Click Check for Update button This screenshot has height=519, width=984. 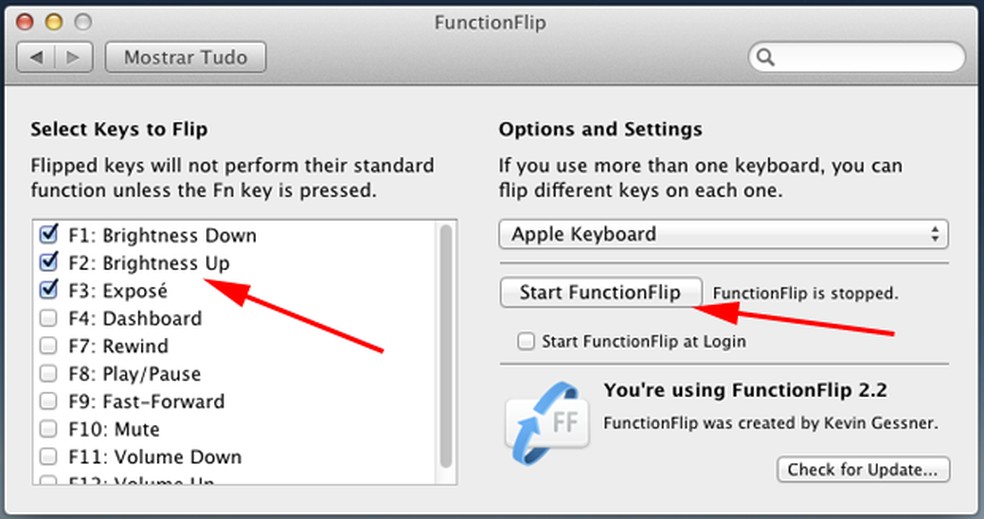click(x=862, y=469)
